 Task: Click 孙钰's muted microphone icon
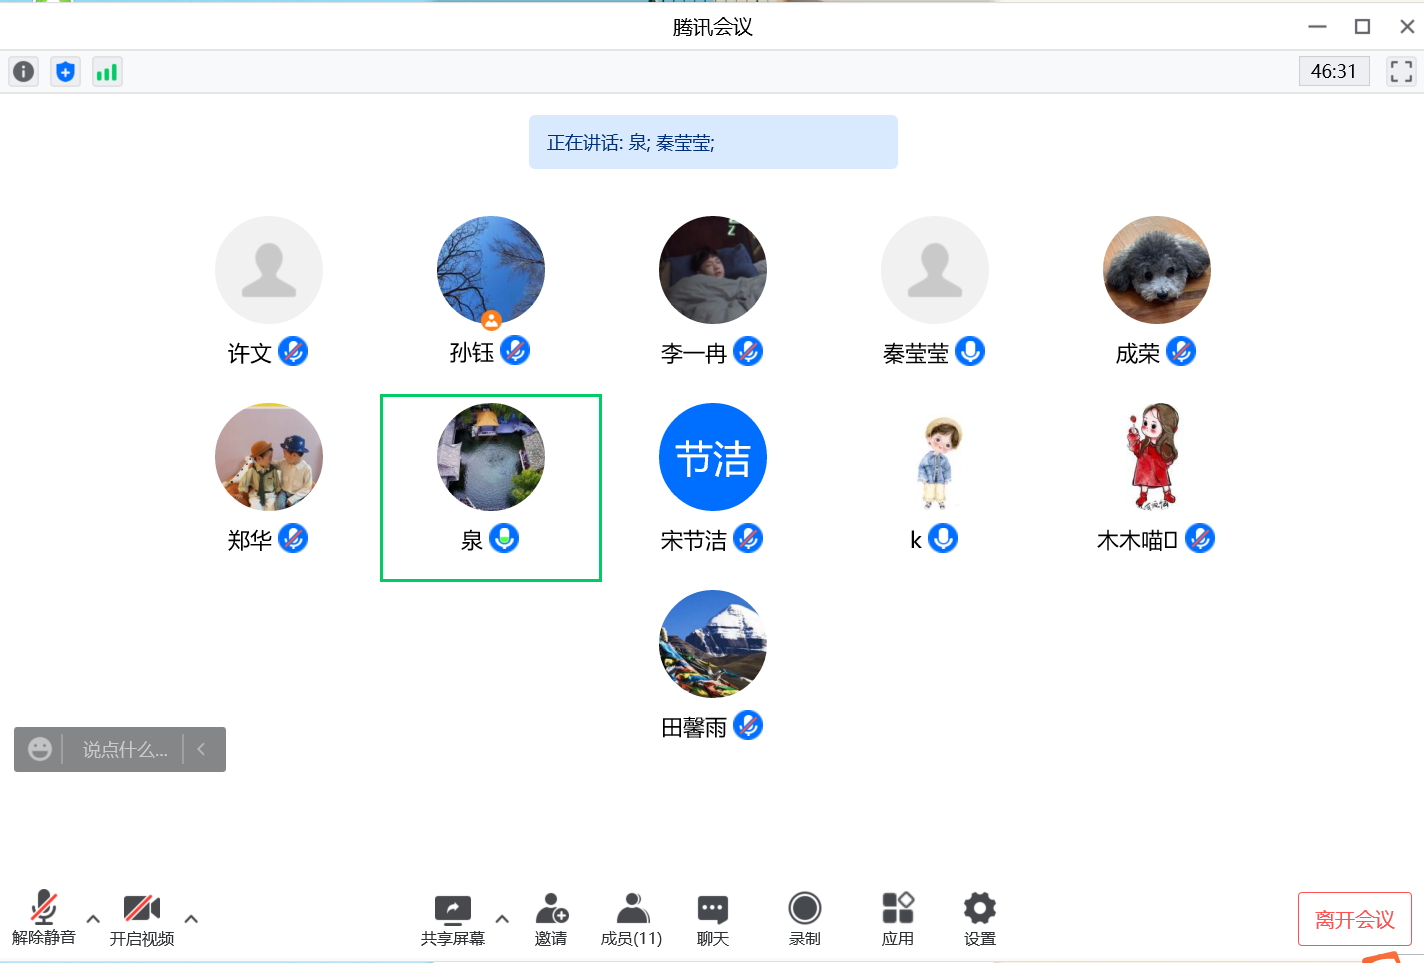pos(515,350)
